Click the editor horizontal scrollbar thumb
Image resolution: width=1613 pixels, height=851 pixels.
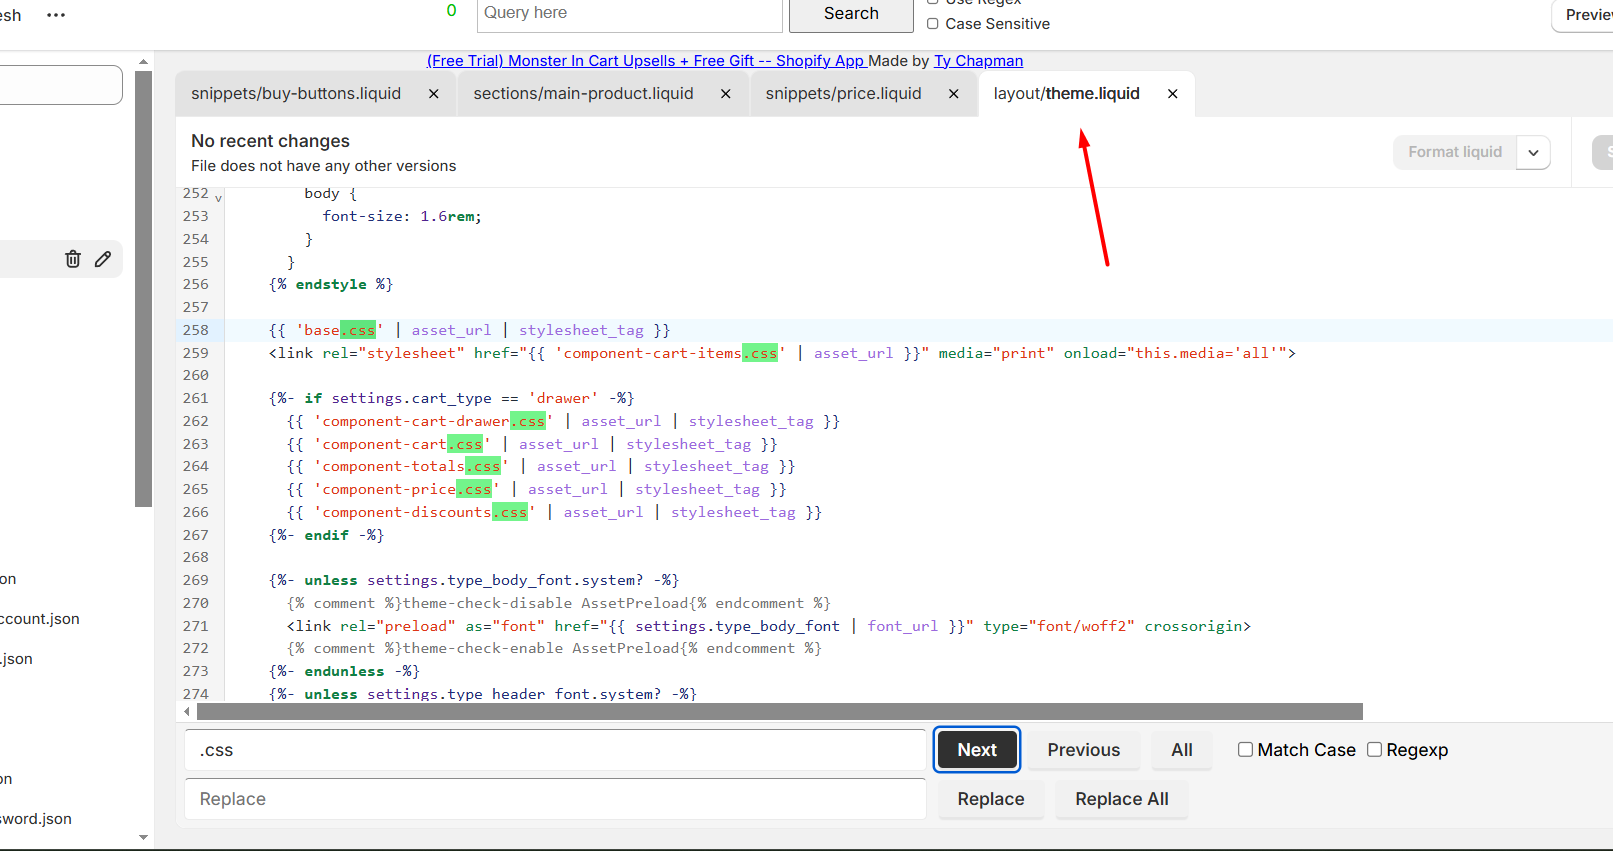pos(780,712)
